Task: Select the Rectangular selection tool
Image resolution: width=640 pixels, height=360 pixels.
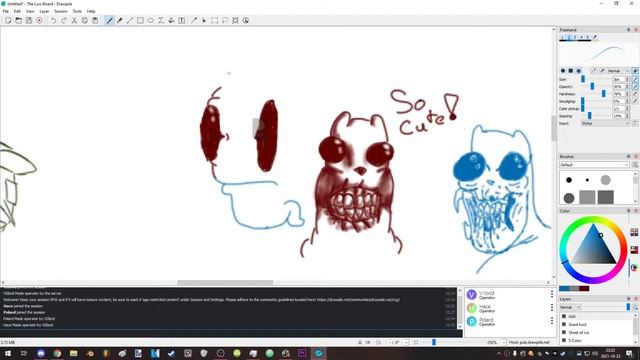Action: point(214,20)
